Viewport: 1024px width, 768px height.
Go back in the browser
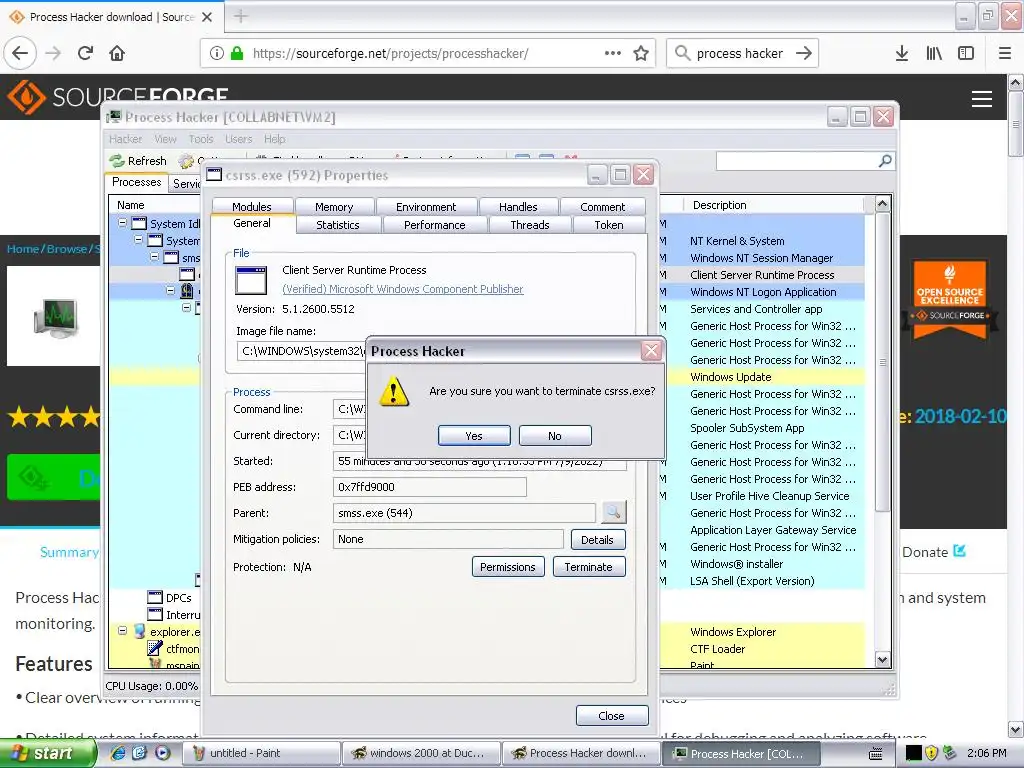[20, 53]
